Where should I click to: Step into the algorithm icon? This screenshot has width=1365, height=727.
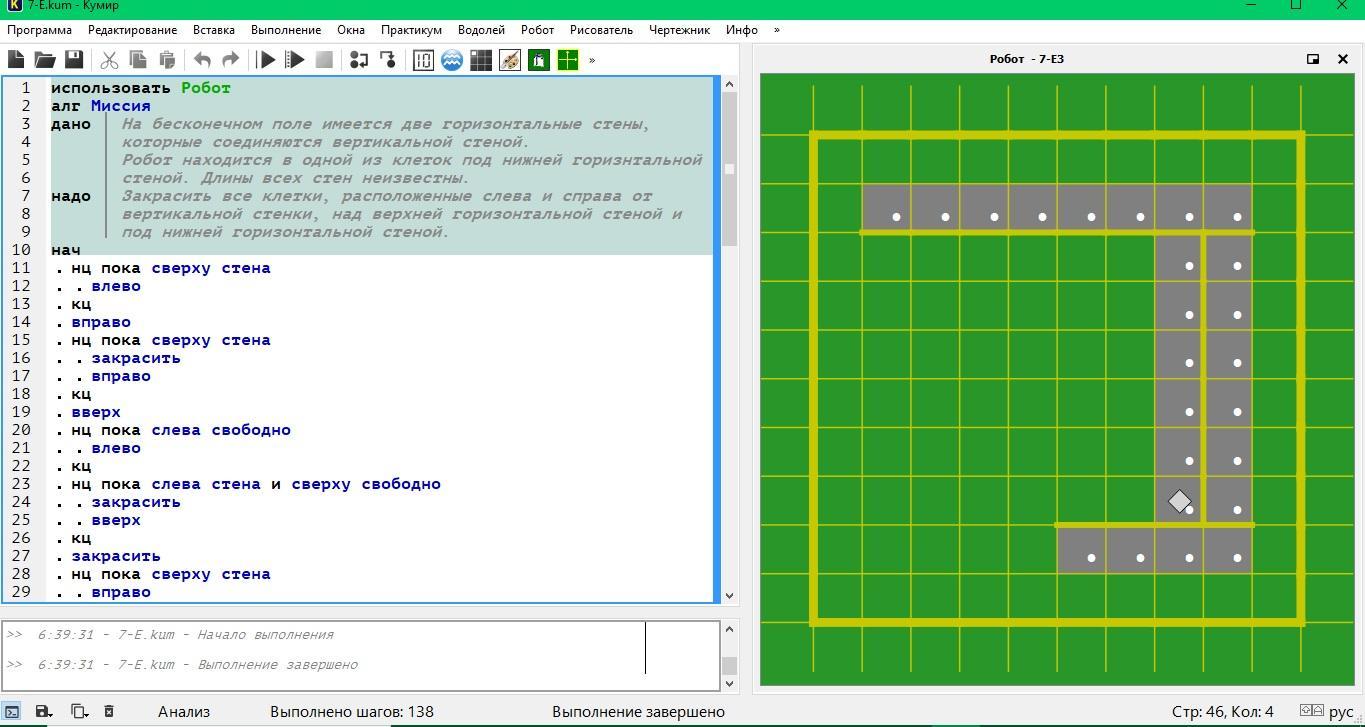pos(388,60)
